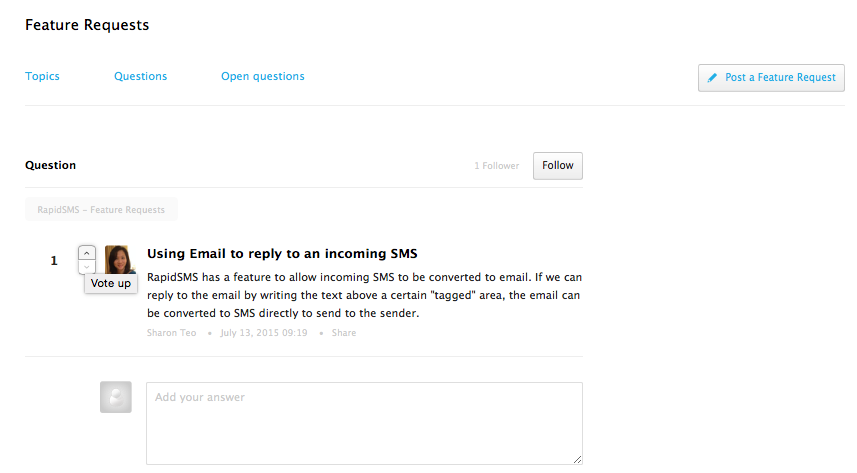Click the pencil icon on Post a Feature Request
The height and width of the screenshot is (473, 857).
[712, 78]
